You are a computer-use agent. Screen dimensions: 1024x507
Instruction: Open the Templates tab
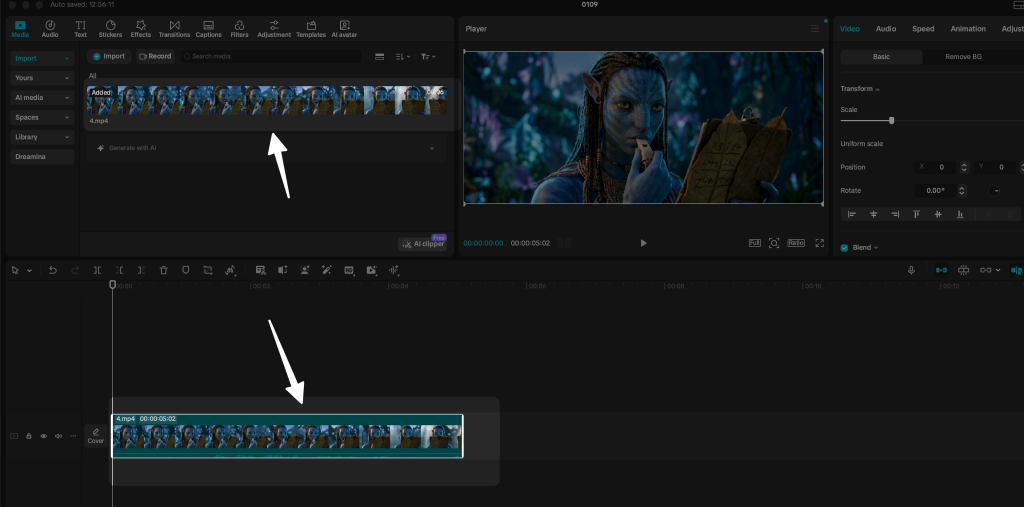click(311, 29)
